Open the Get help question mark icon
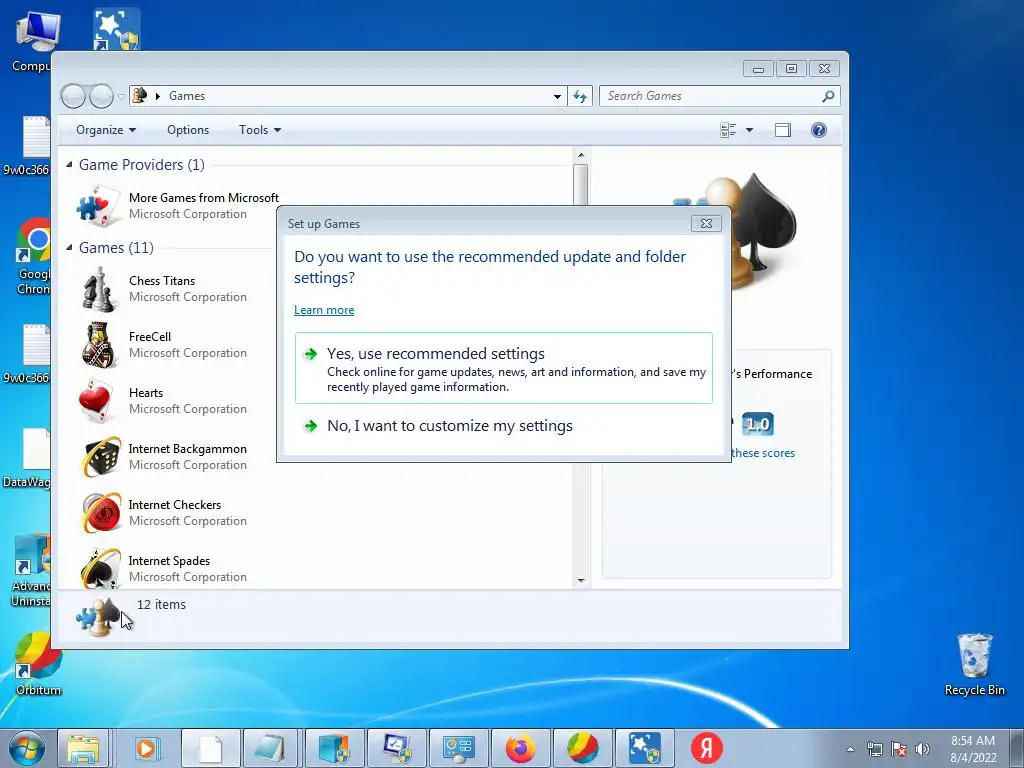1024x768 pixels. pos(818,130)
